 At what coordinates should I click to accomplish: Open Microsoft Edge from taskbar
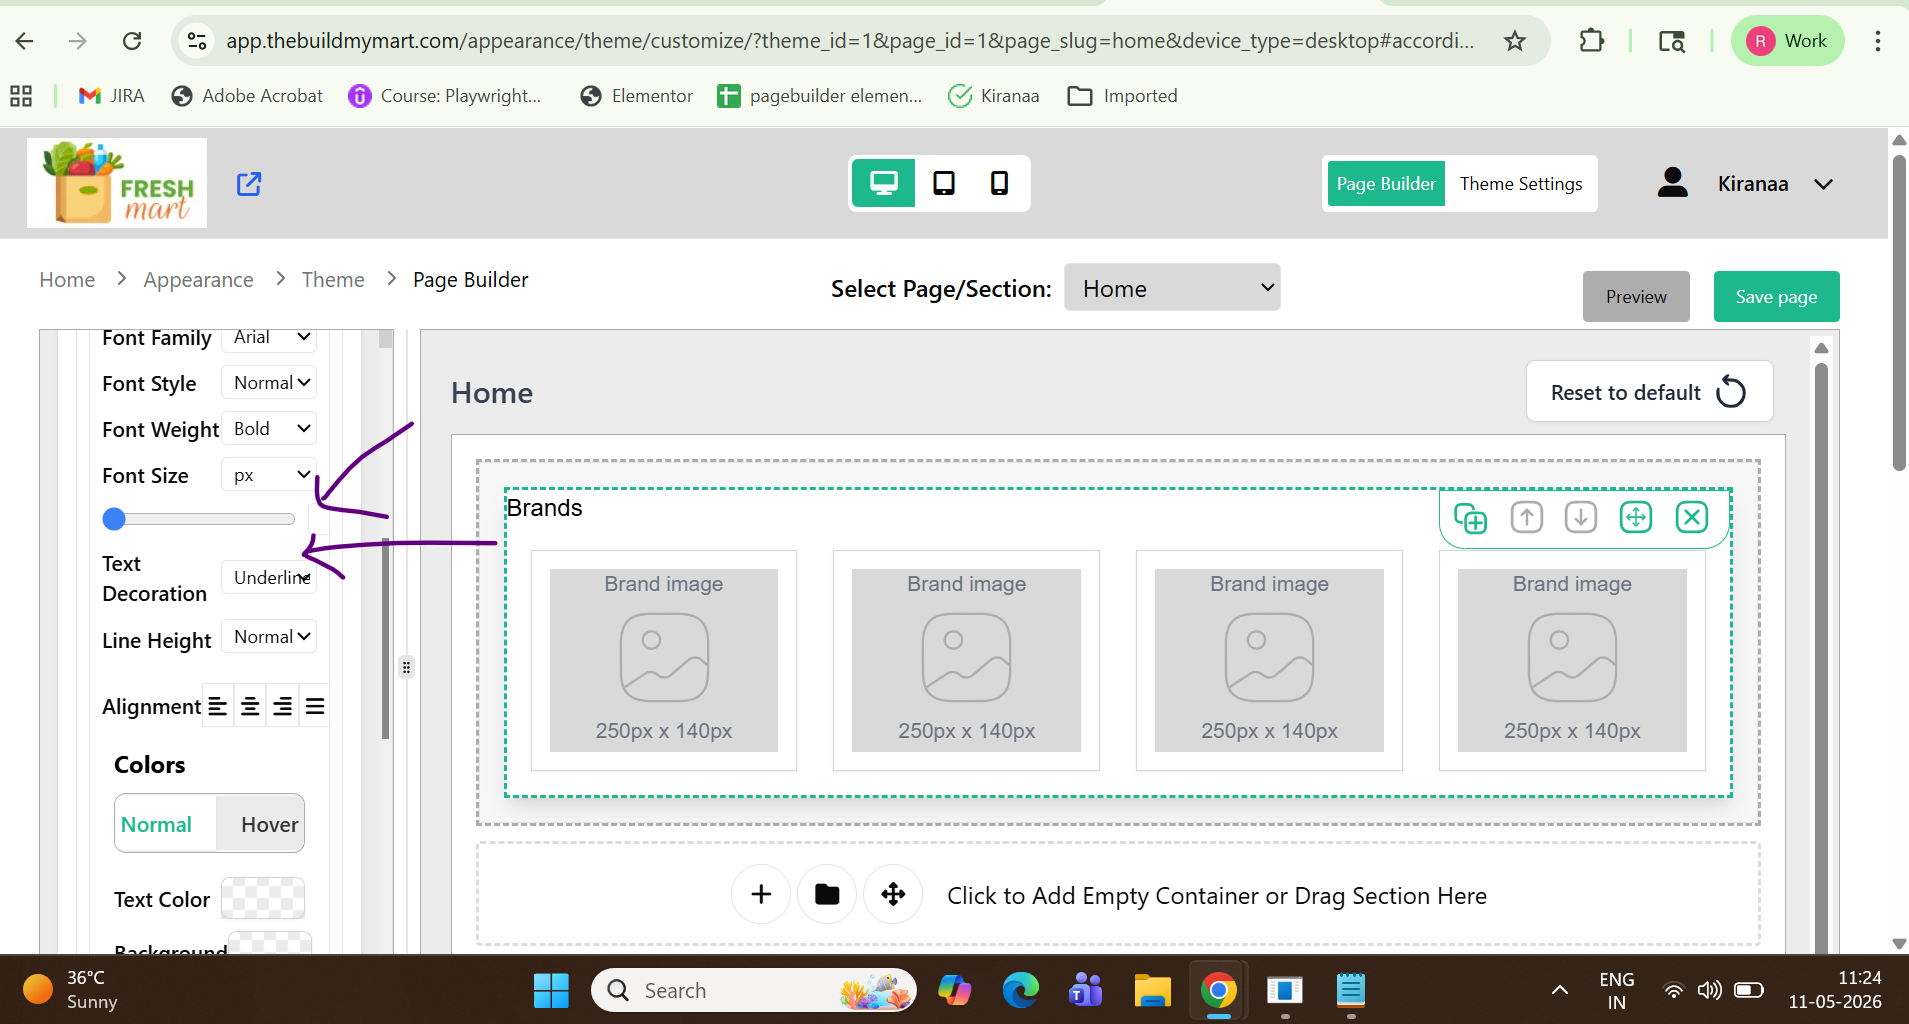[1021, 990]
